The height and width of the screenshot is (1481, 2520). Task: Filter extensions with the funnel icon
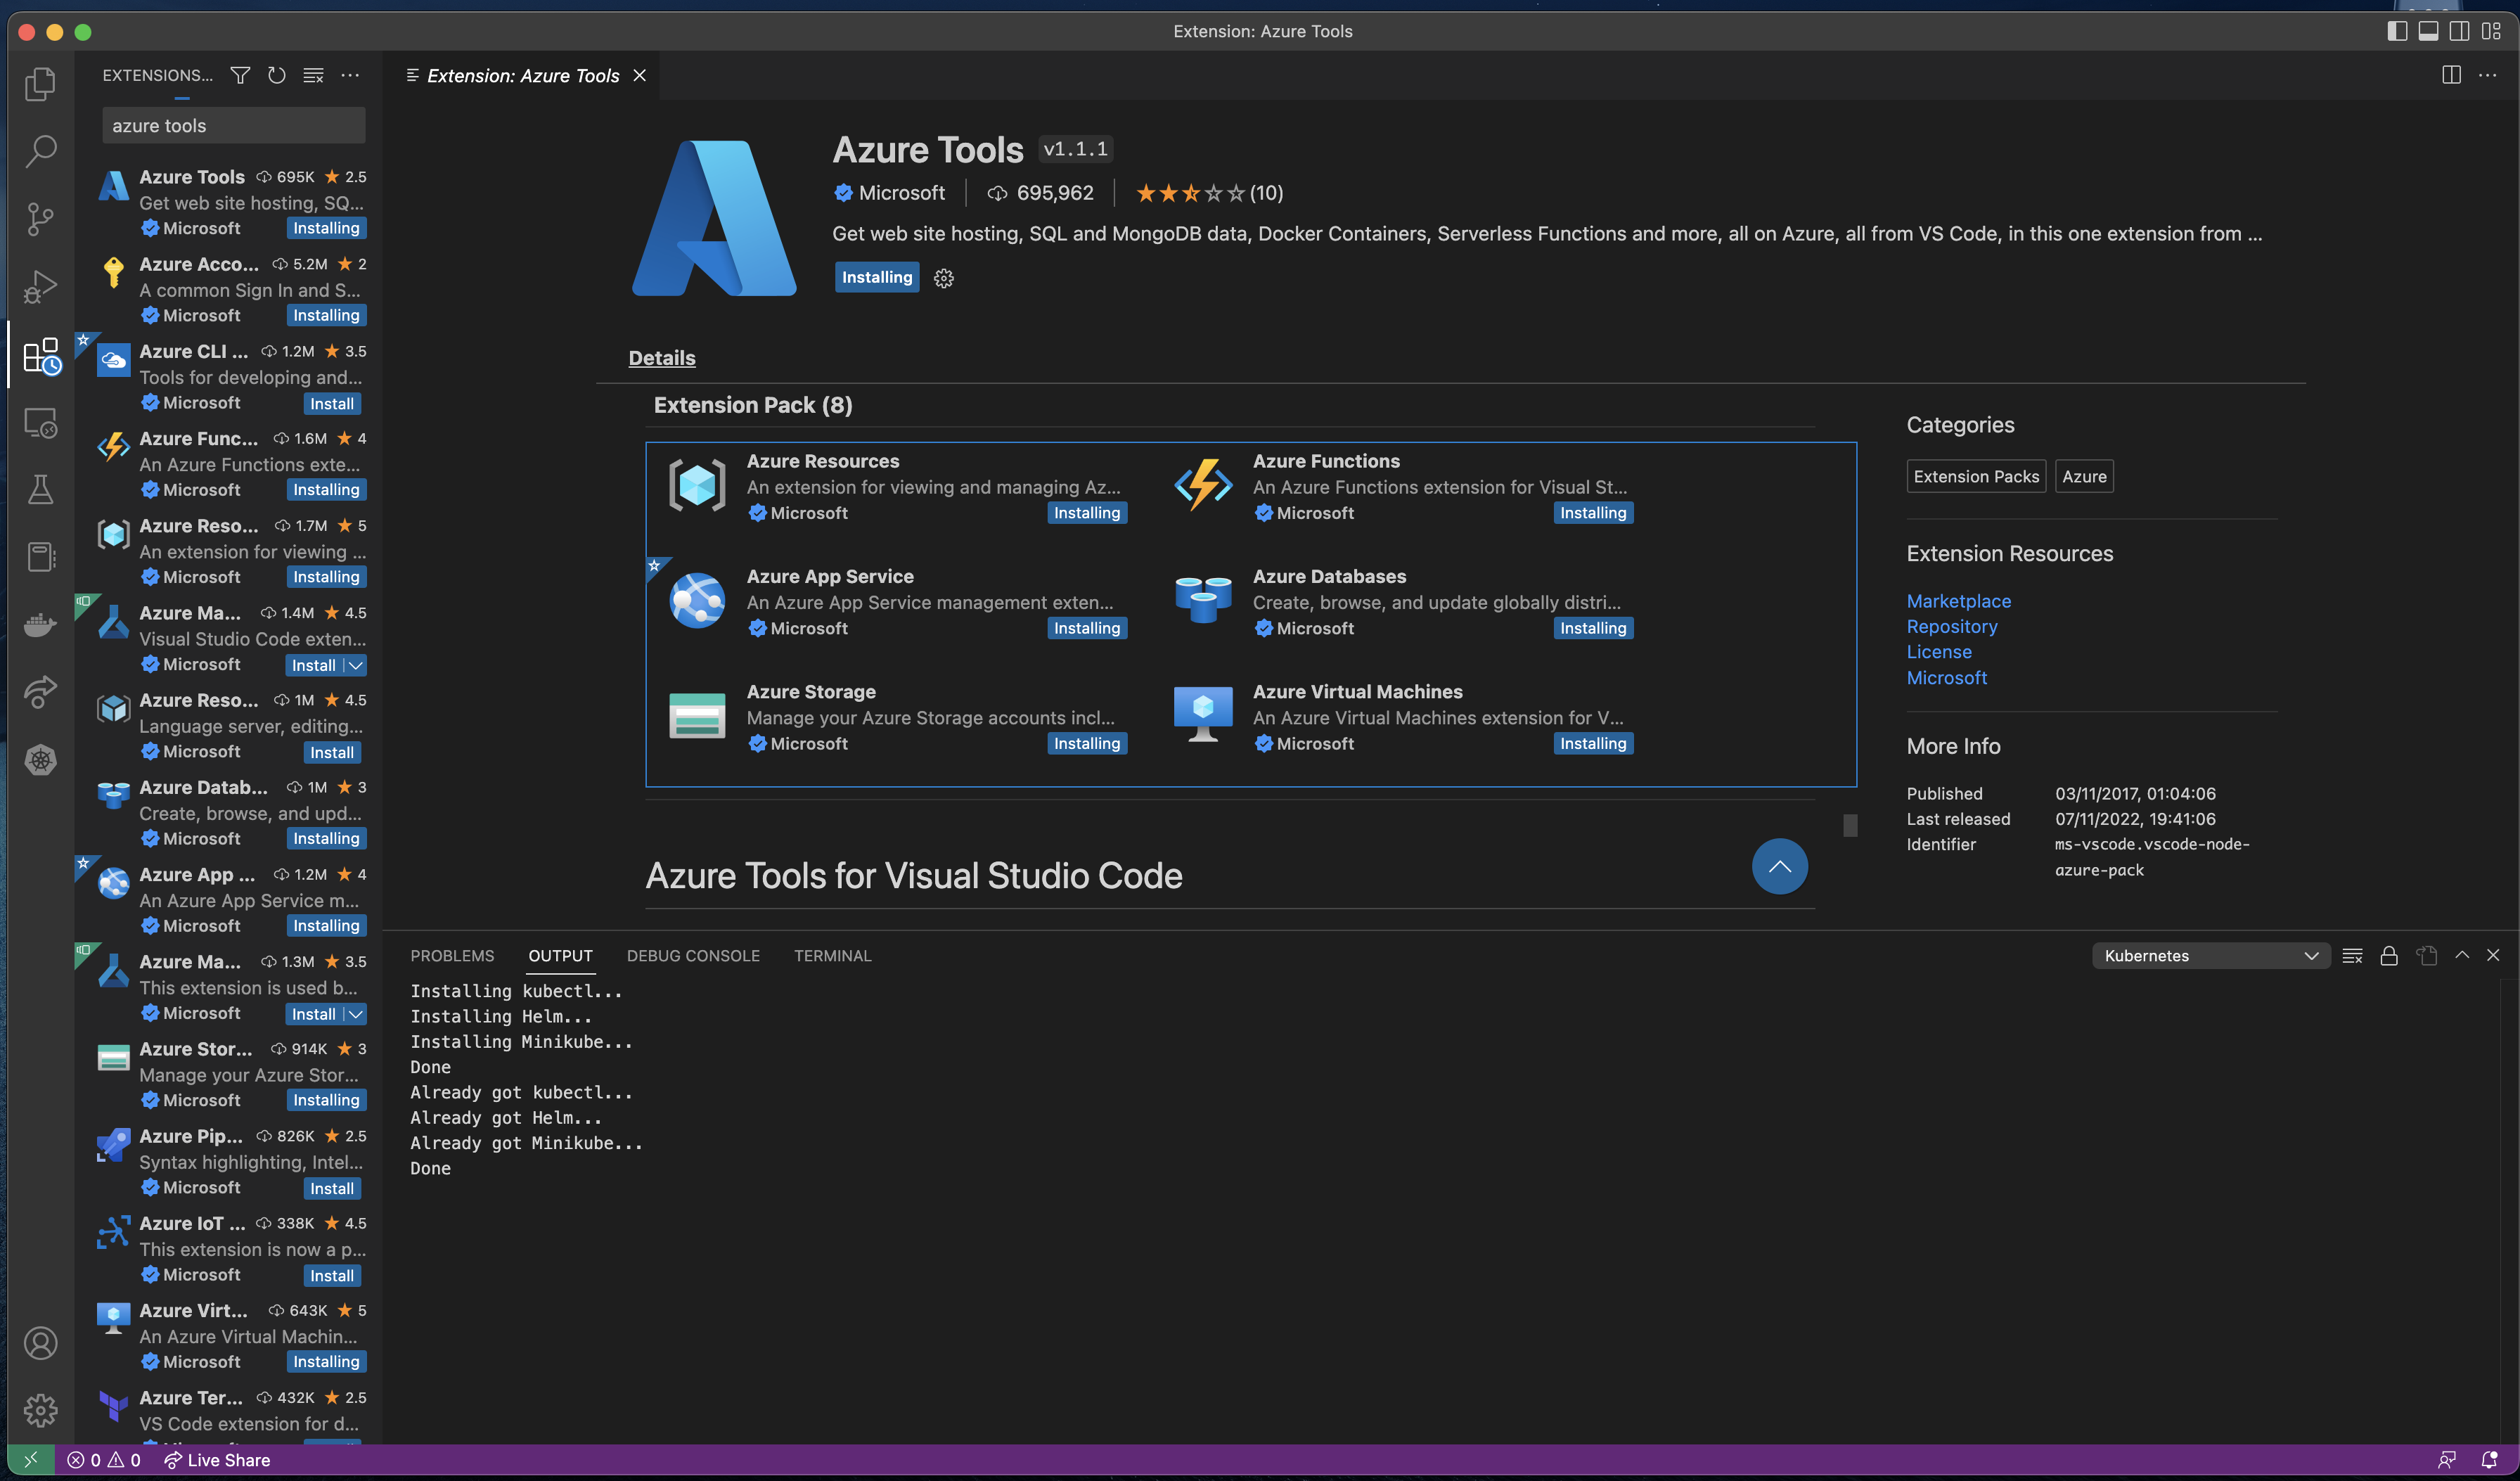[240, 75]
